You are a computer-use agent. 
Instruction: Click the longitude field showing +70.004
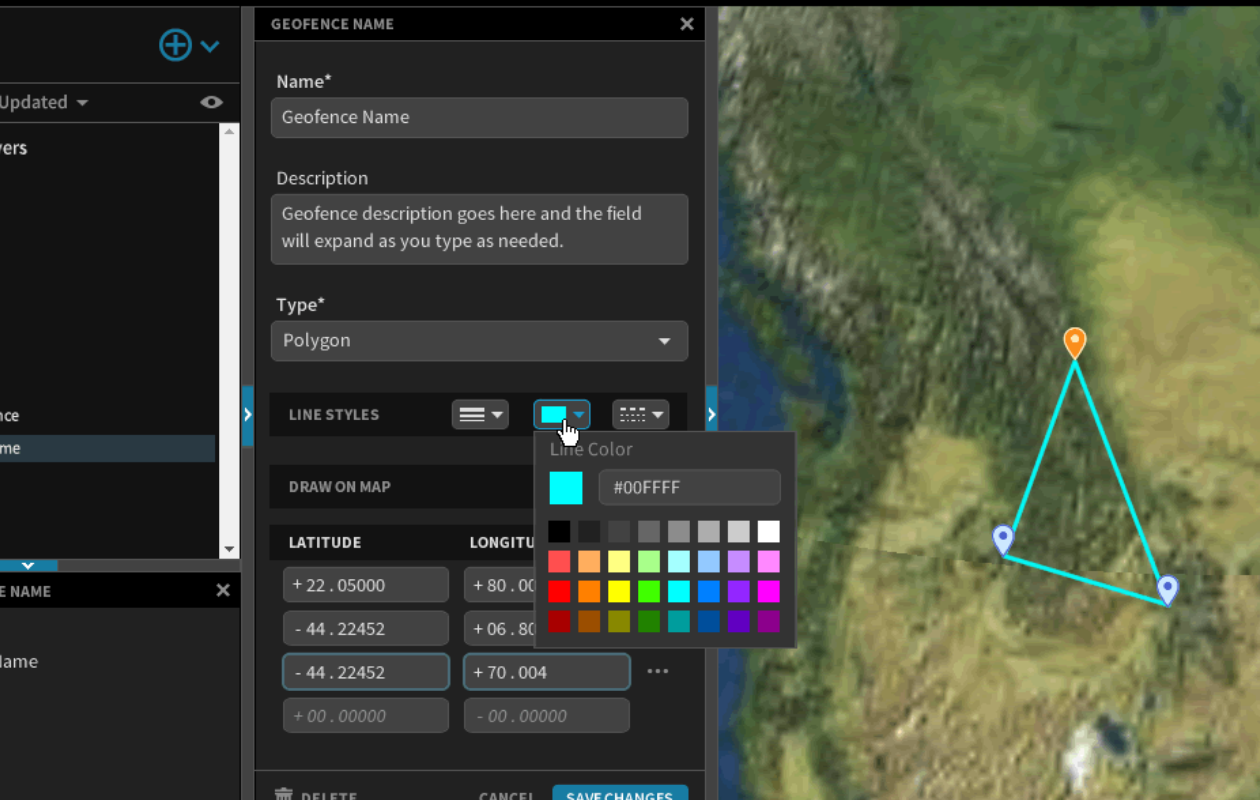coord(547,672)
